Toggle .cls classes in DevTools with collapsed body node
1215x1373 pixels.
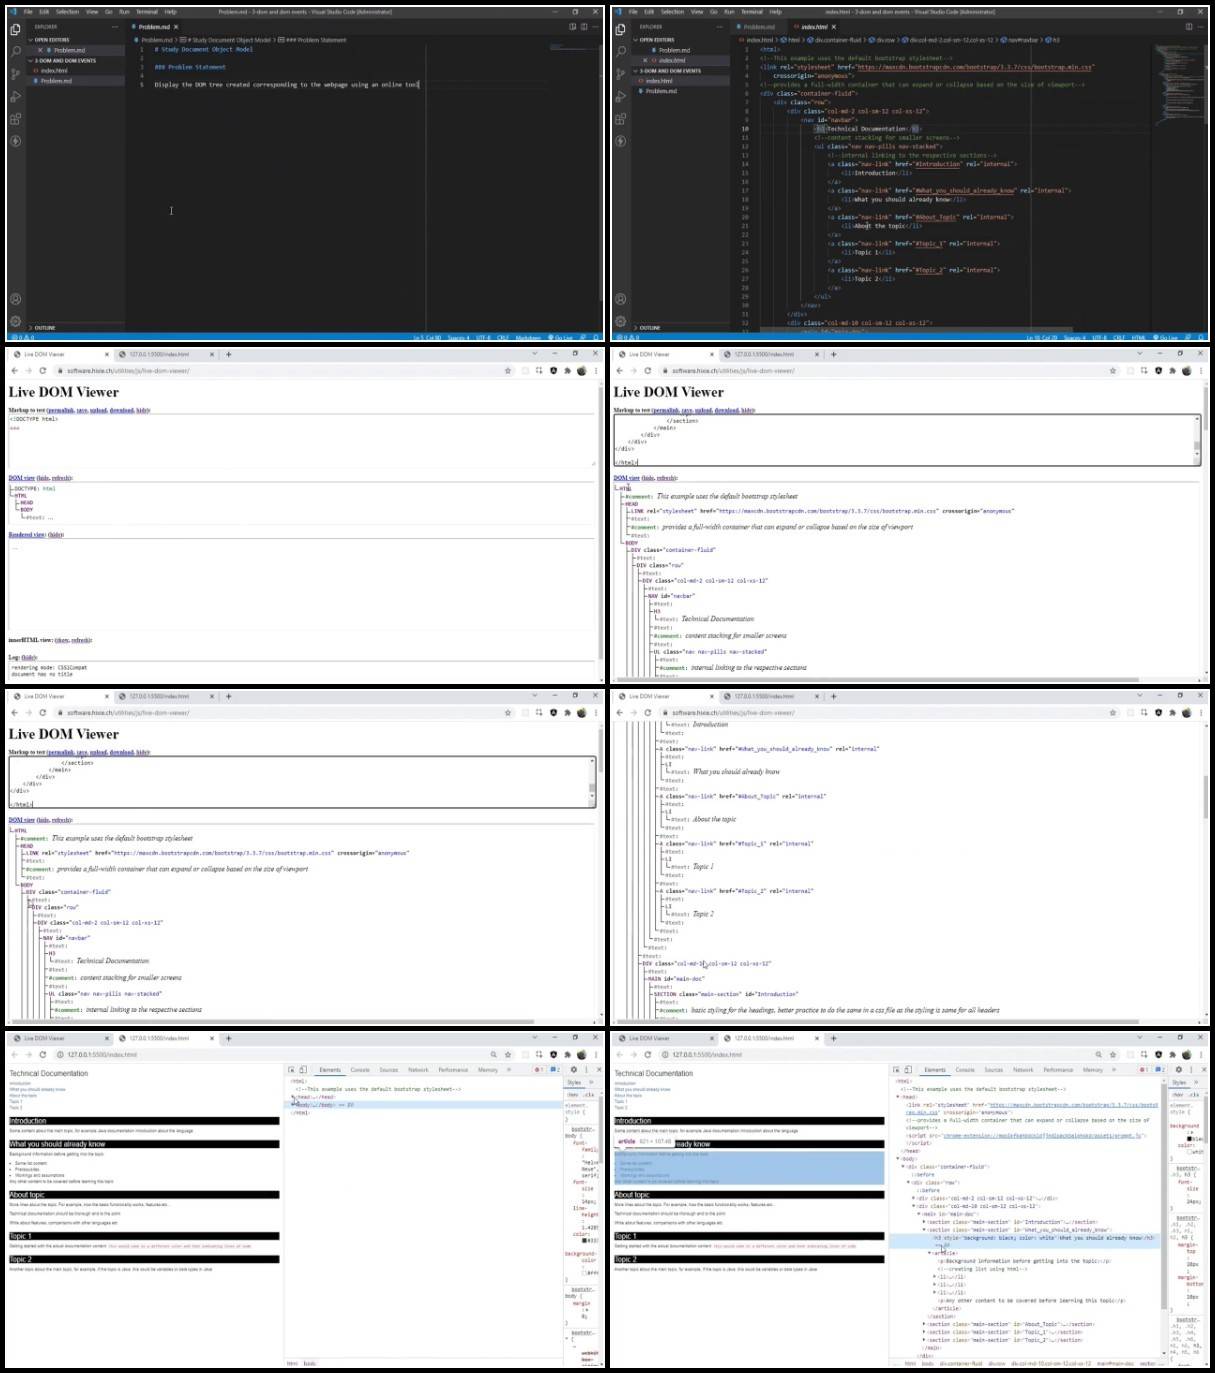point(589,1094)
